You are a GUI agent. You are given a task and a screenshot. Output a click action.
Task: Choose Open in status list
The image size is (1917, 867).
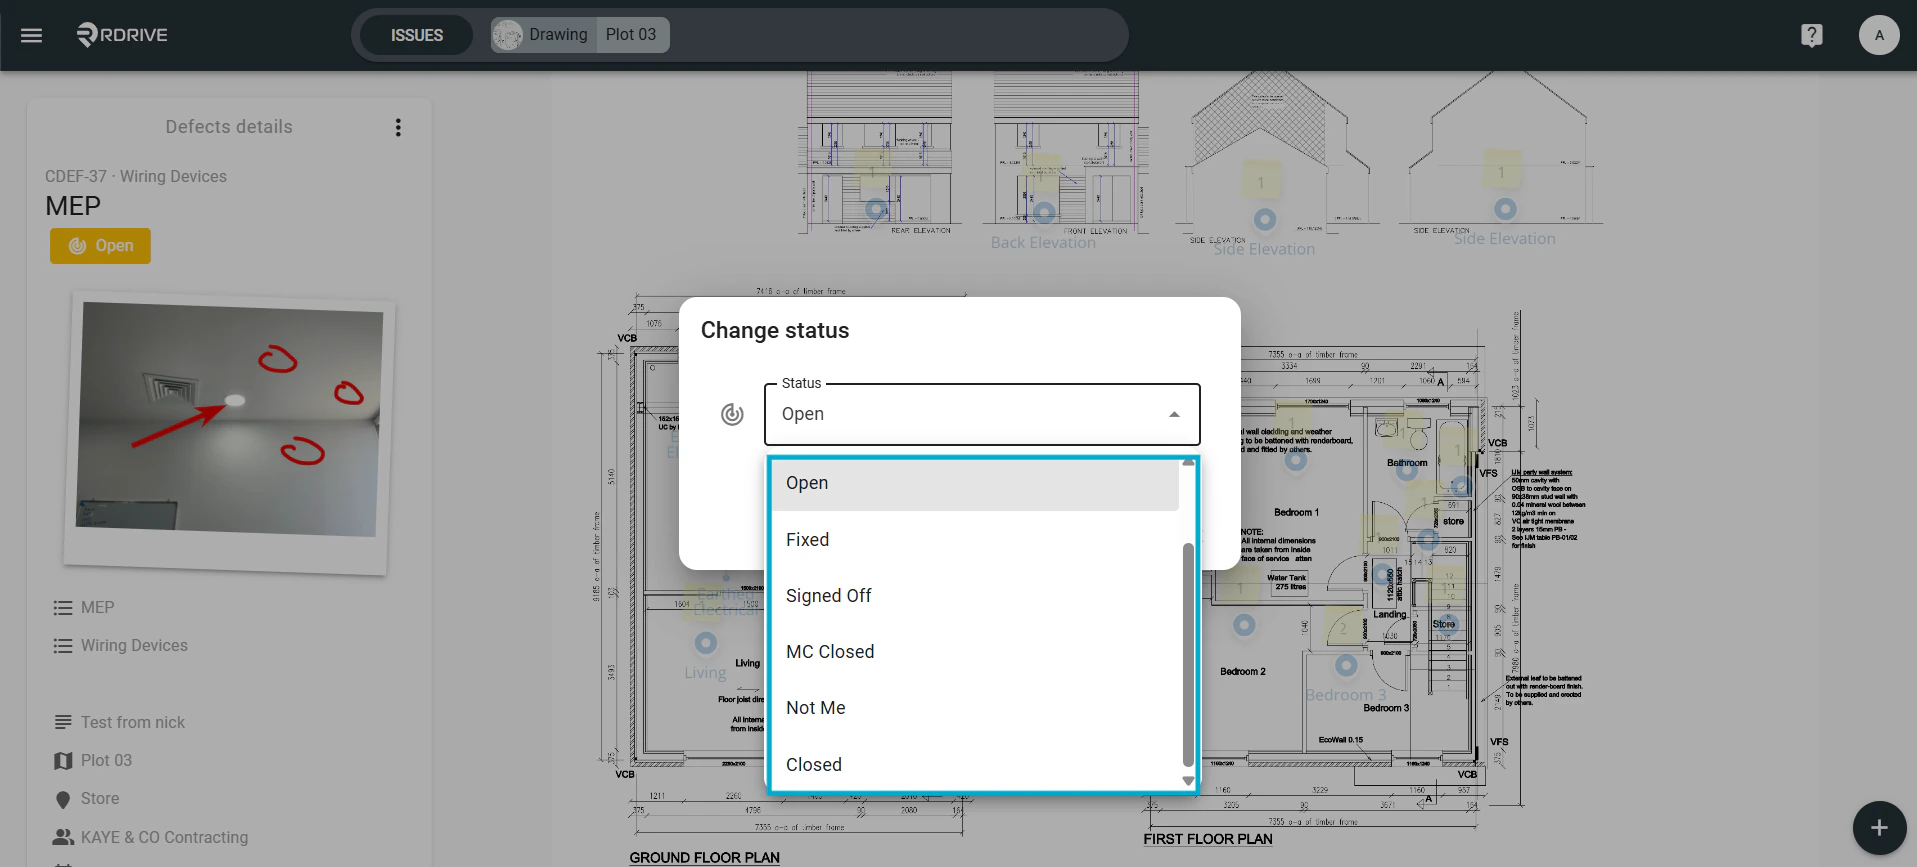(975, 483)
